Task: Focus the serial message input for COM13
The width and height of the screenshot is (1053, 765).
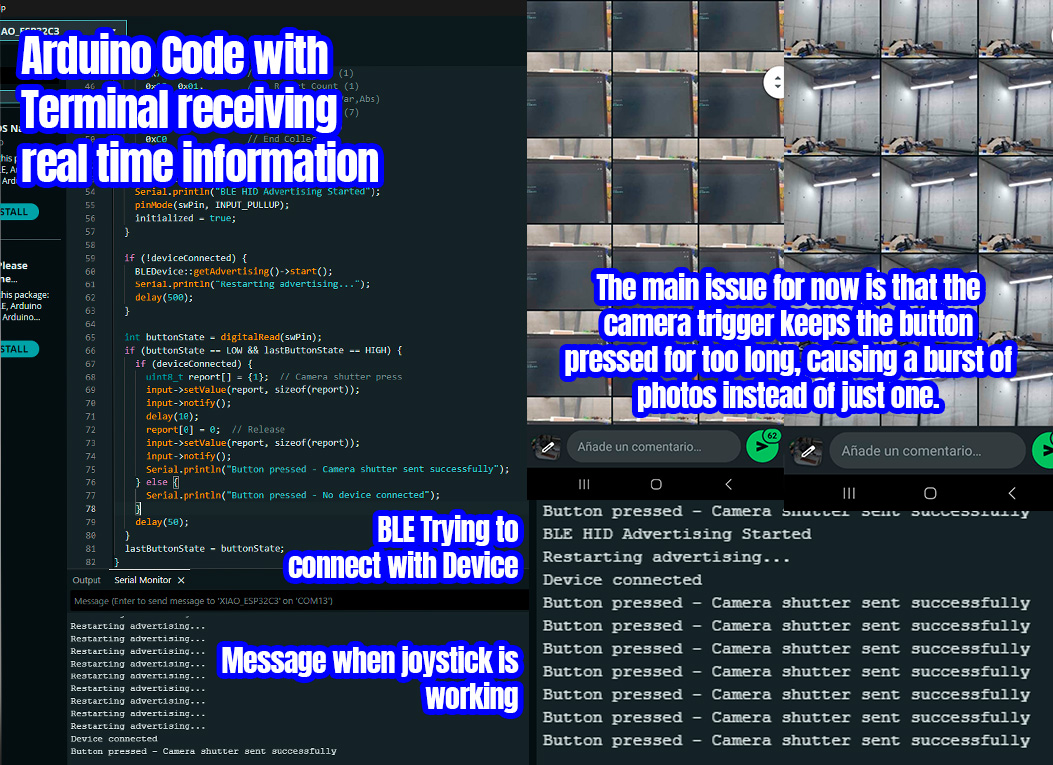Action: 299,601
